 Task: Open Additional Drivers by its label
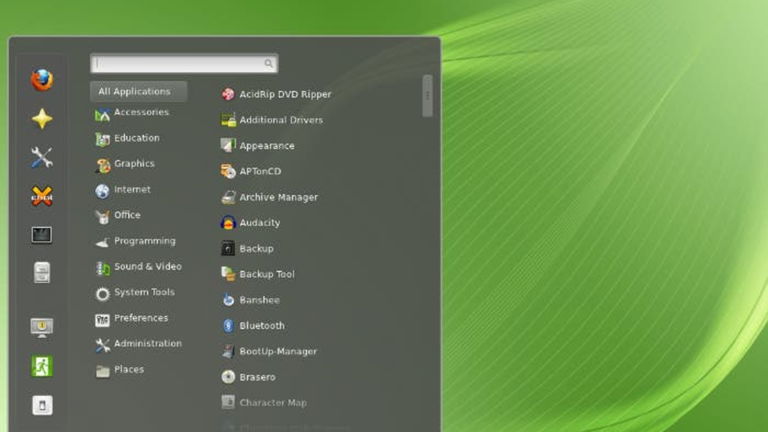pos(281,120)
